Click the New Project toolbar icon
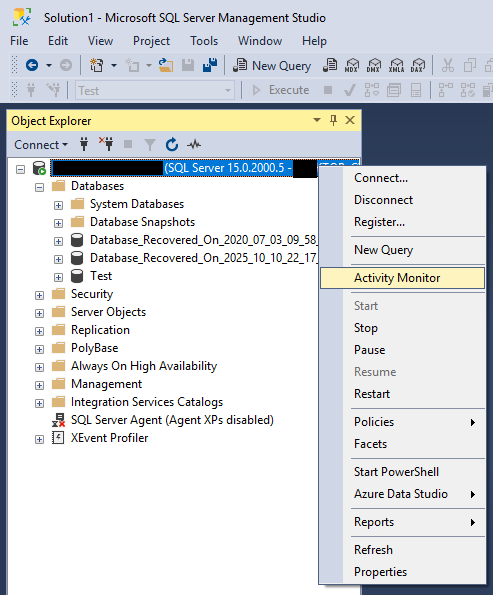493x595 pixels. 96,65
